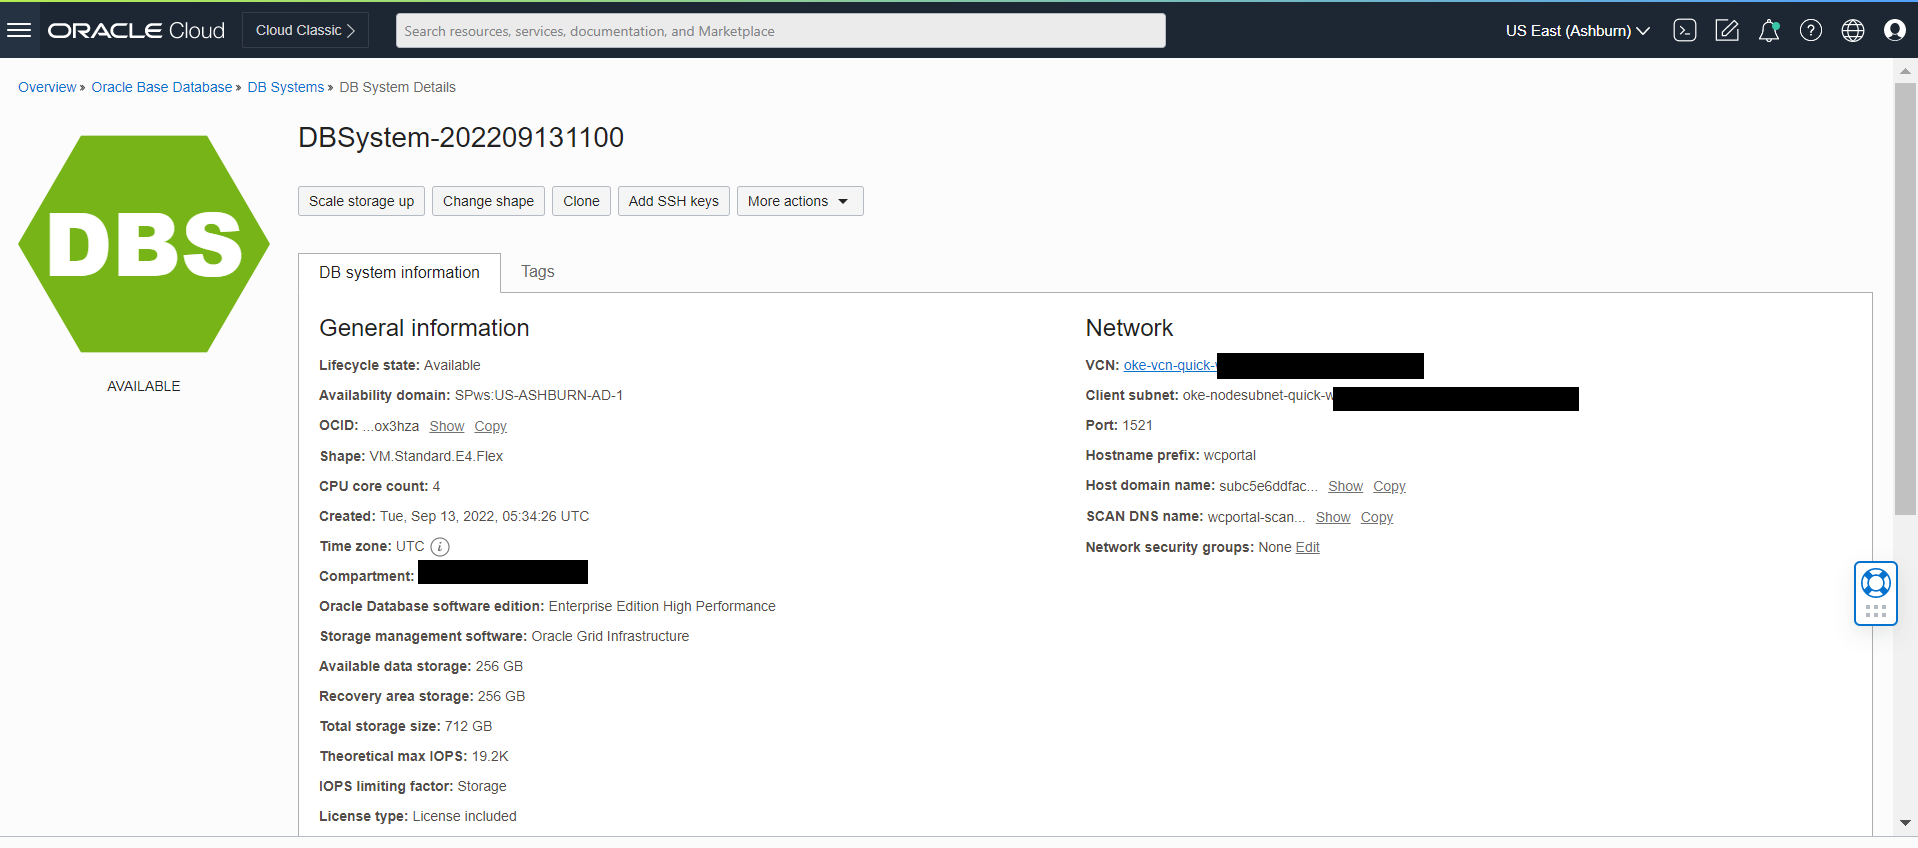Open the user profile avatar
The width and height of the screenshot is (1918, 848).
coord(1895,30)
